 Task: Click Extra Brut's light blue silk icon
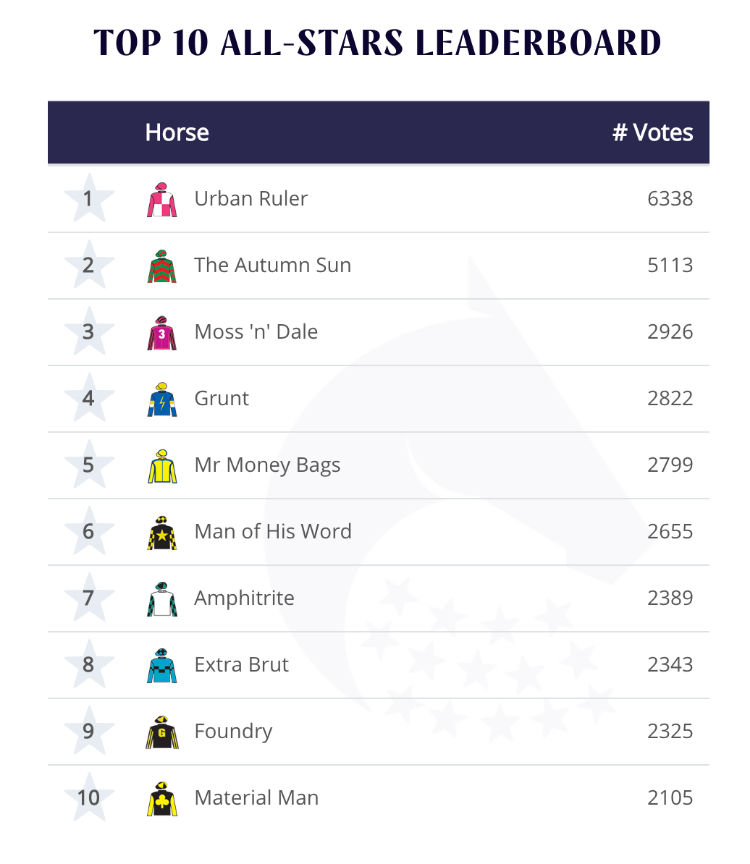coord(162,666)
